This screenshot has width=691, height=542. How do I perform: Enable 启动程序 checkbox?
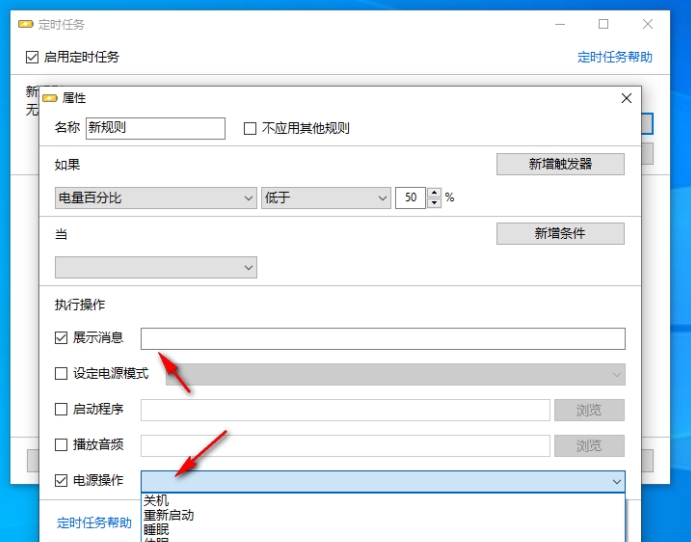(x=61, y=409)
